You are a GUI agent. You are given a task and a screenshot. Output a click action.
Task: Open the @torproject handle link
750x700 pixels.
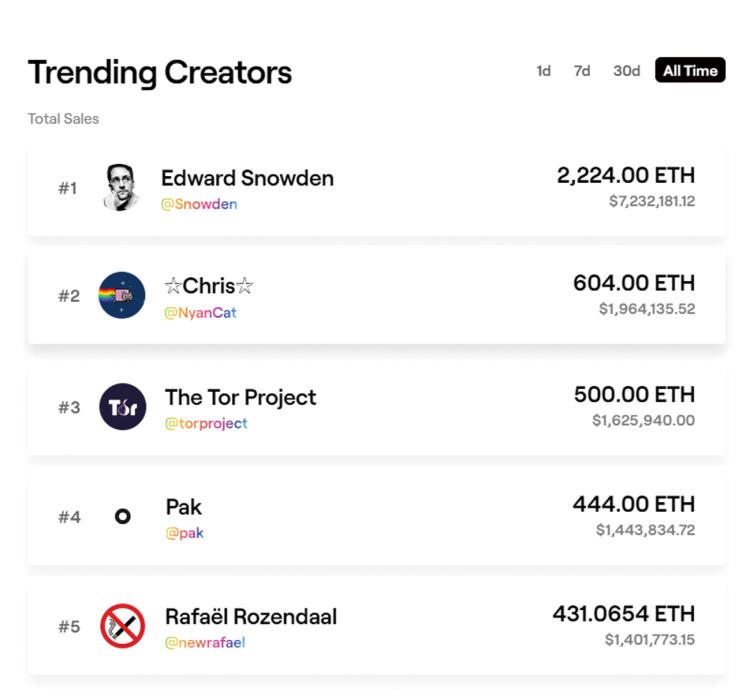click(206, 423)
